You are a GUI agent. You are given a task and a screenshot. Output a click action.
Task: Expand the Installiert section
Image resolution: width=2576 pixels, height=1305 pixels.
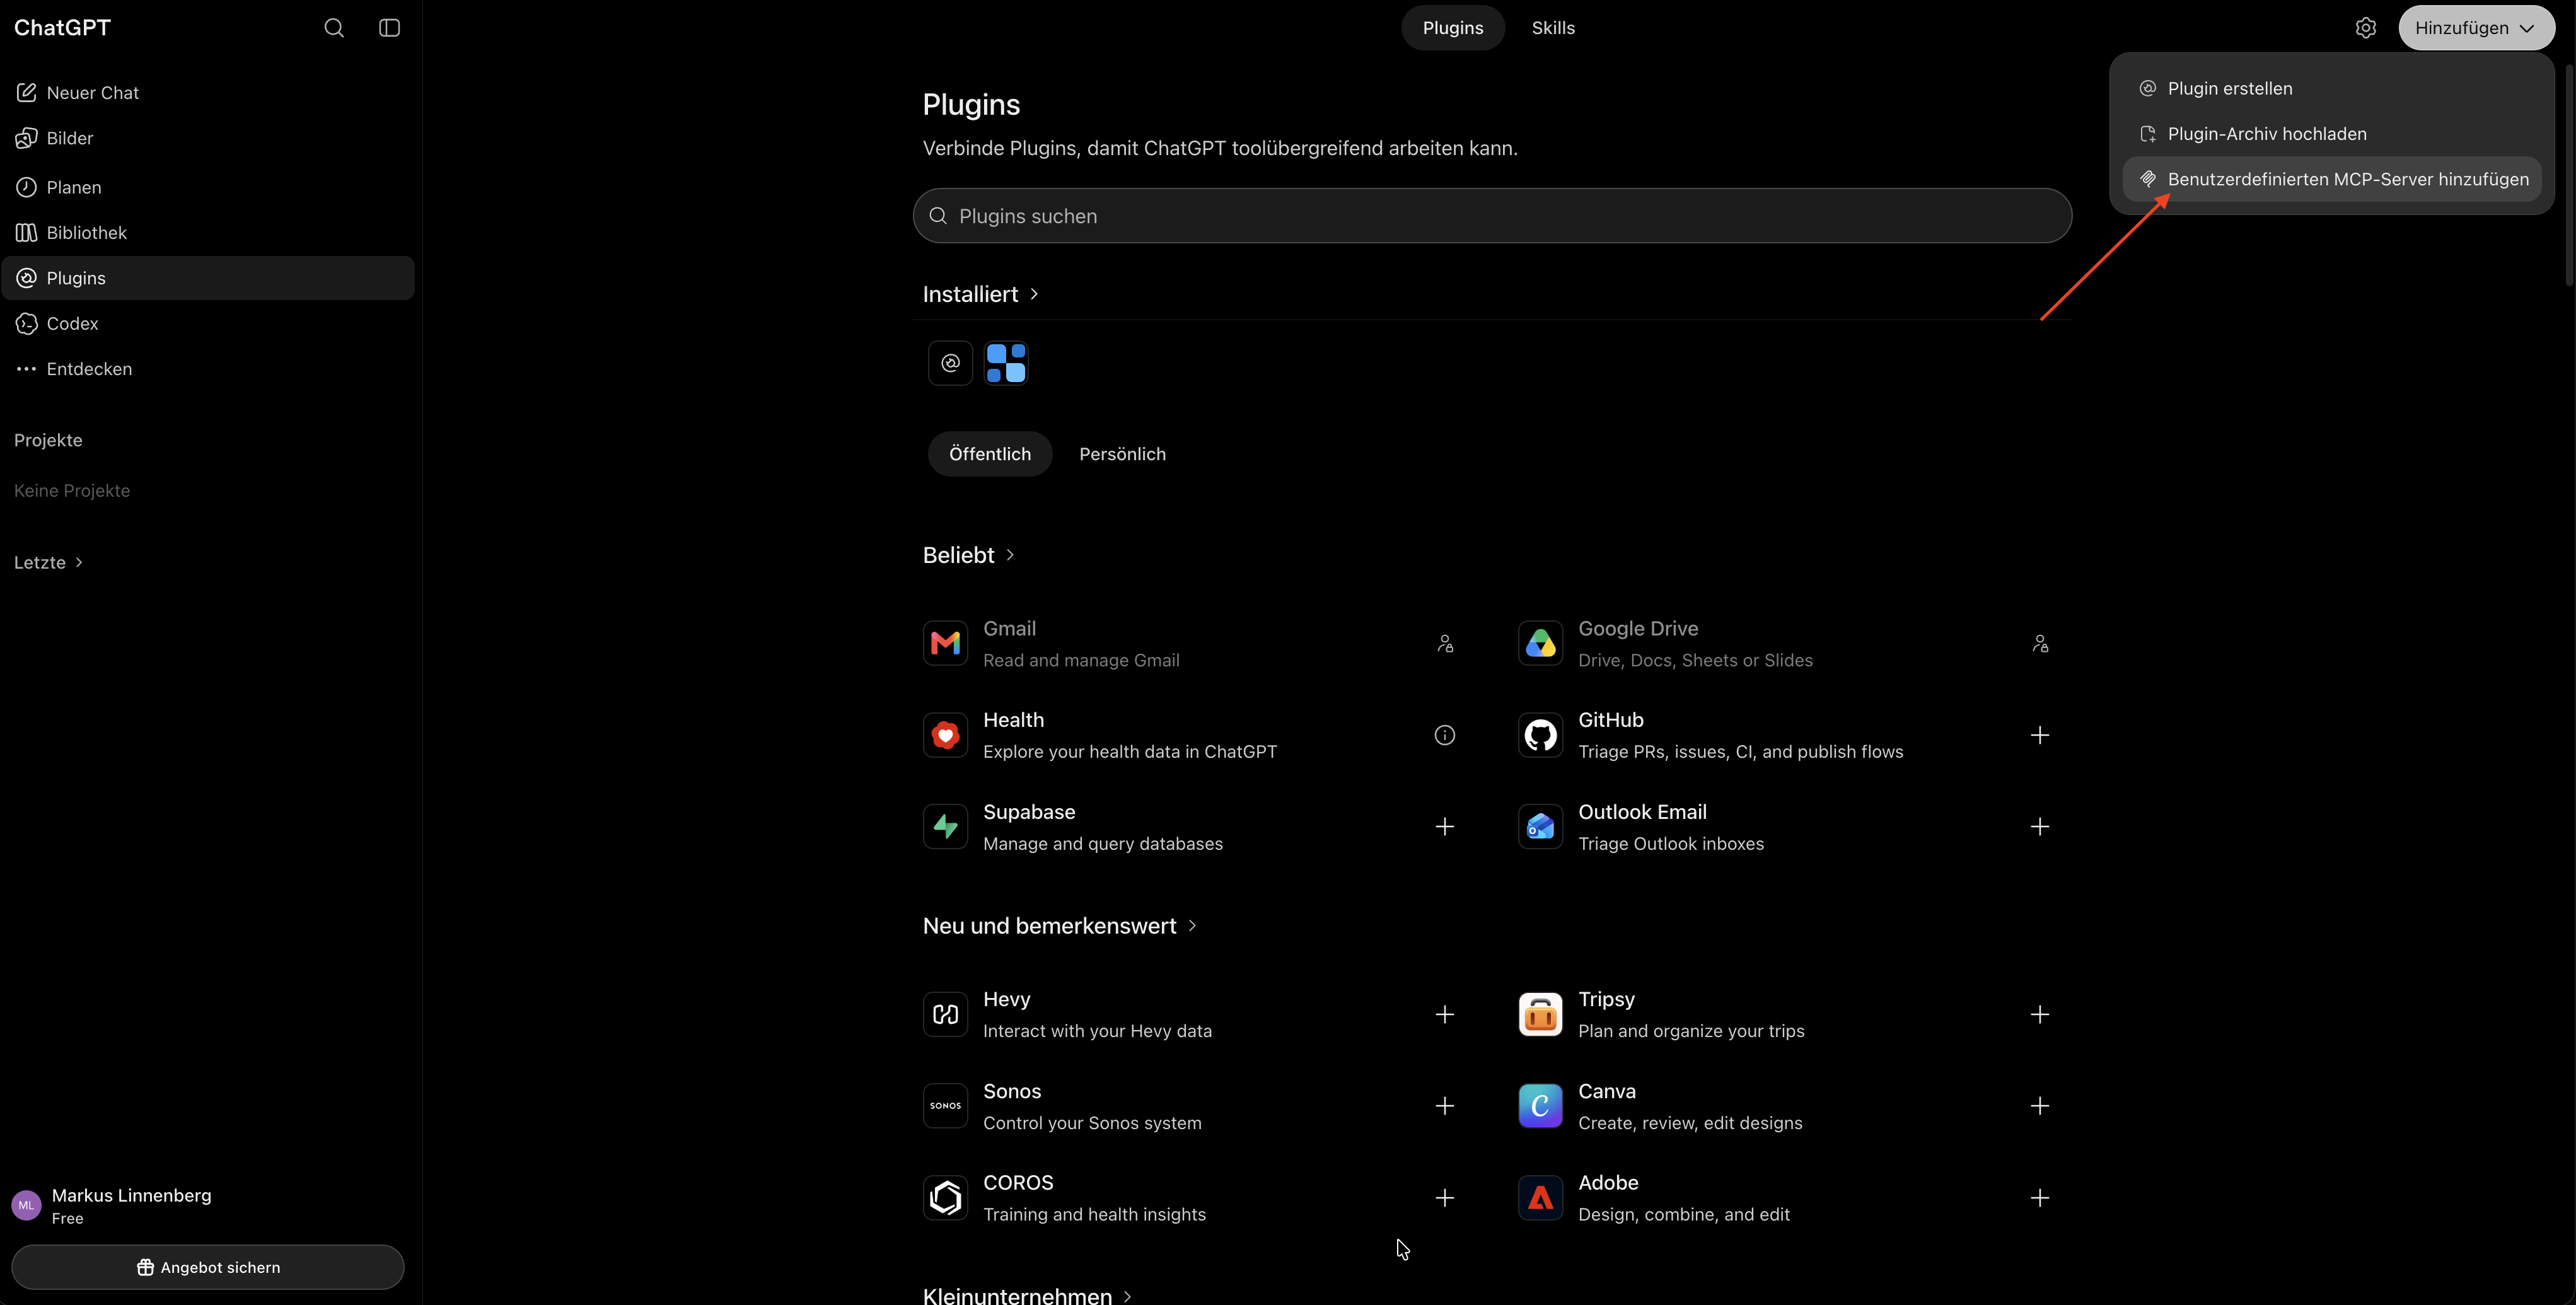981,294
